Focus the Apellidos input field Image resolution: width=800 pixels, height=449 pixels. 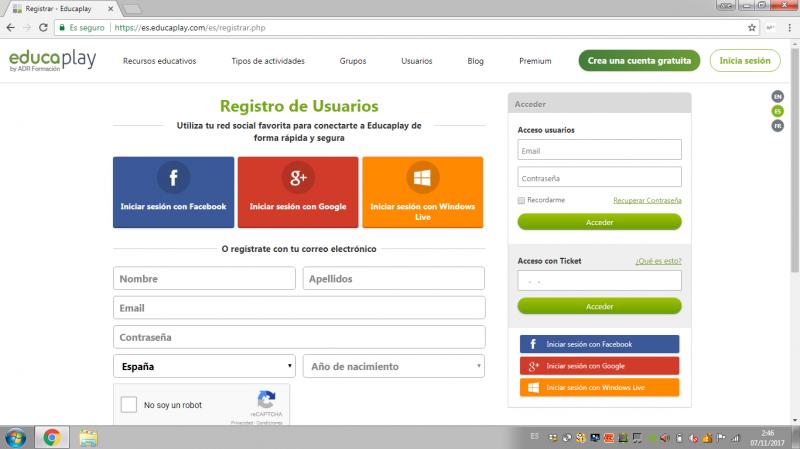tap(393, 279)
